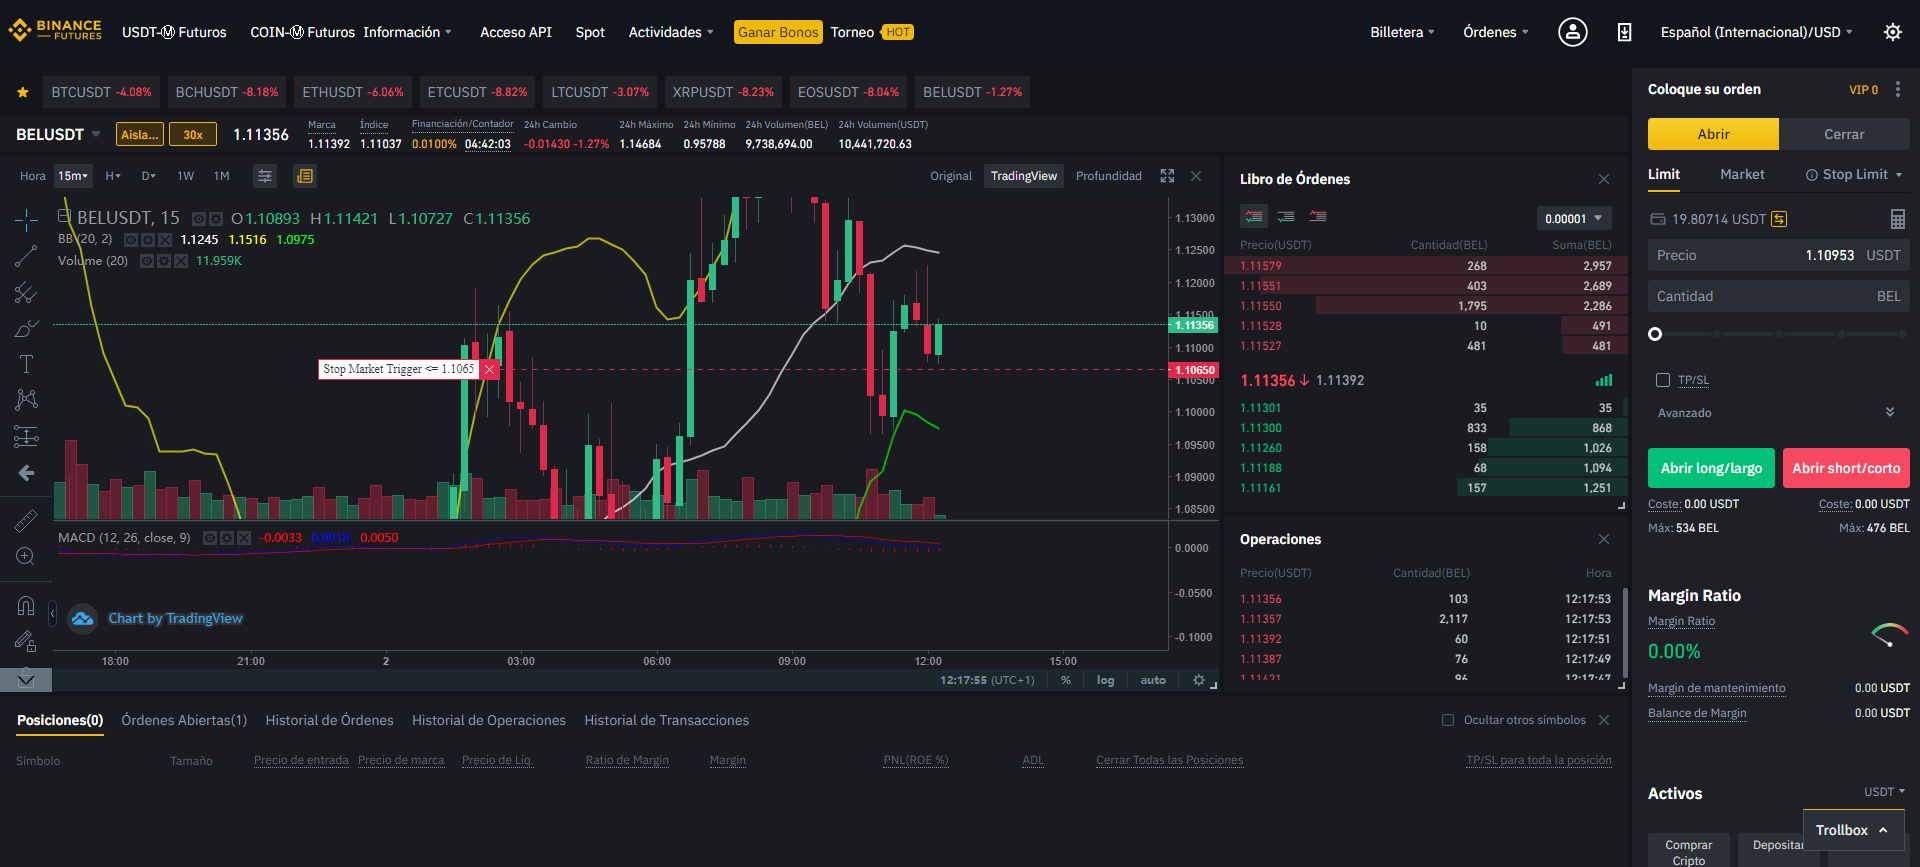Open order book precision 0.00001 dropdown
This screenshot has width=1920, height=867.
(x=1573, y=218)
